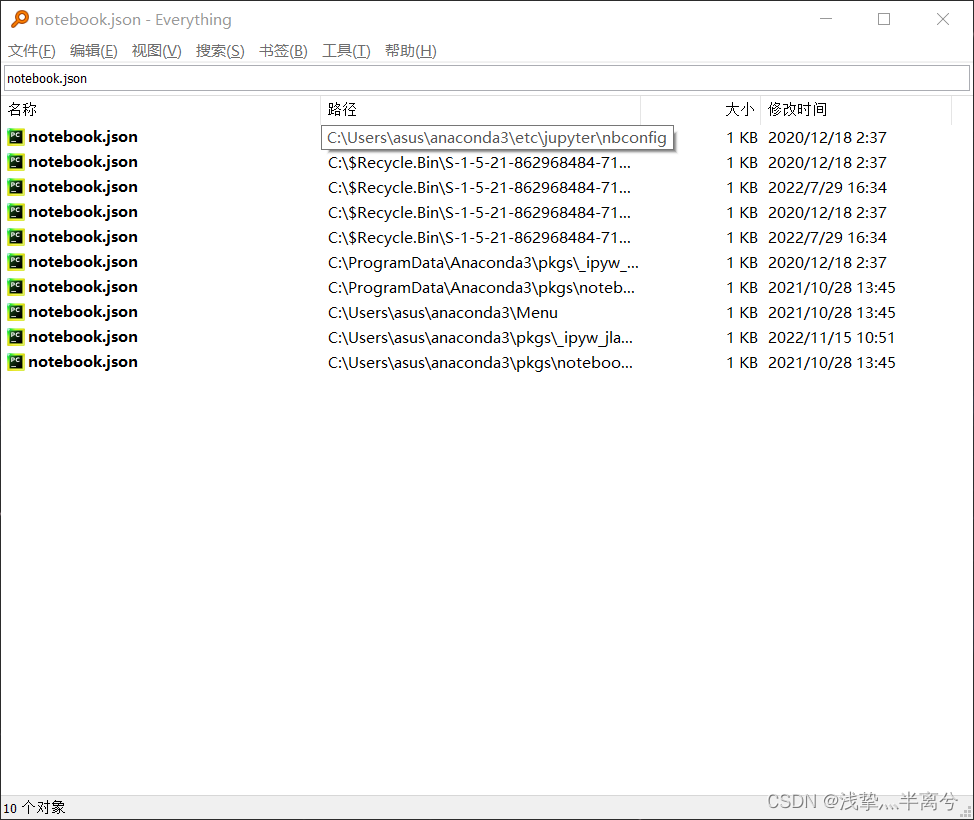974x820 pixels.
Task: Sort by the 名称 column header
Action: [160, 109]
